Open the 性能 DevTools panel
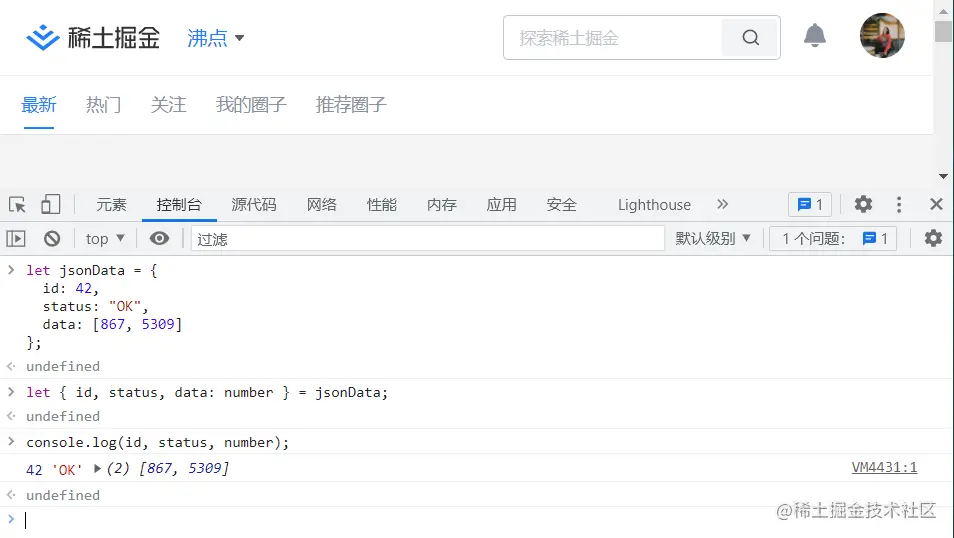Viewport: 954px width, 538px height. click(381, 205)
